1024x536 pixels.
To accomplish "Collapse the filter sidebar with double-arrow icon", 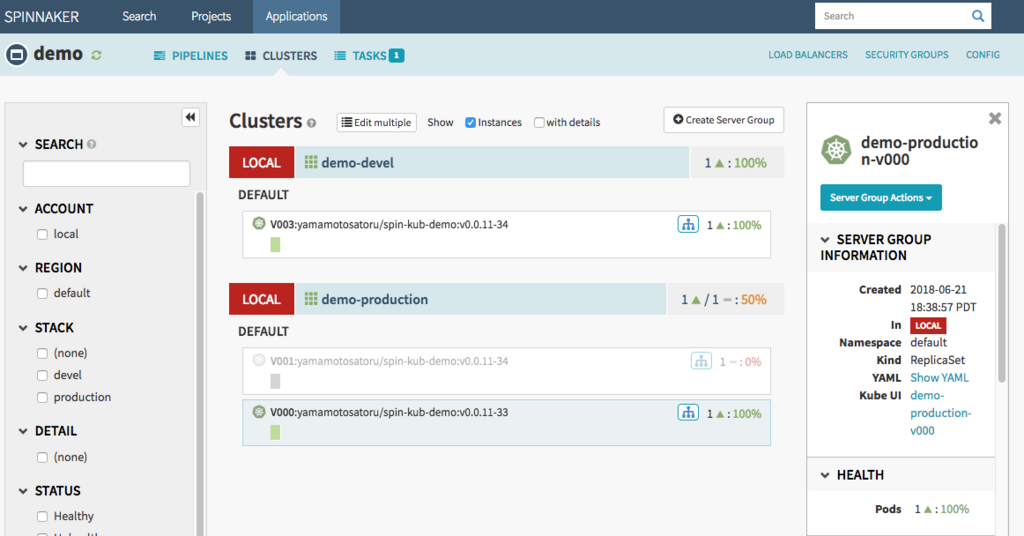I will click(190, 118).
